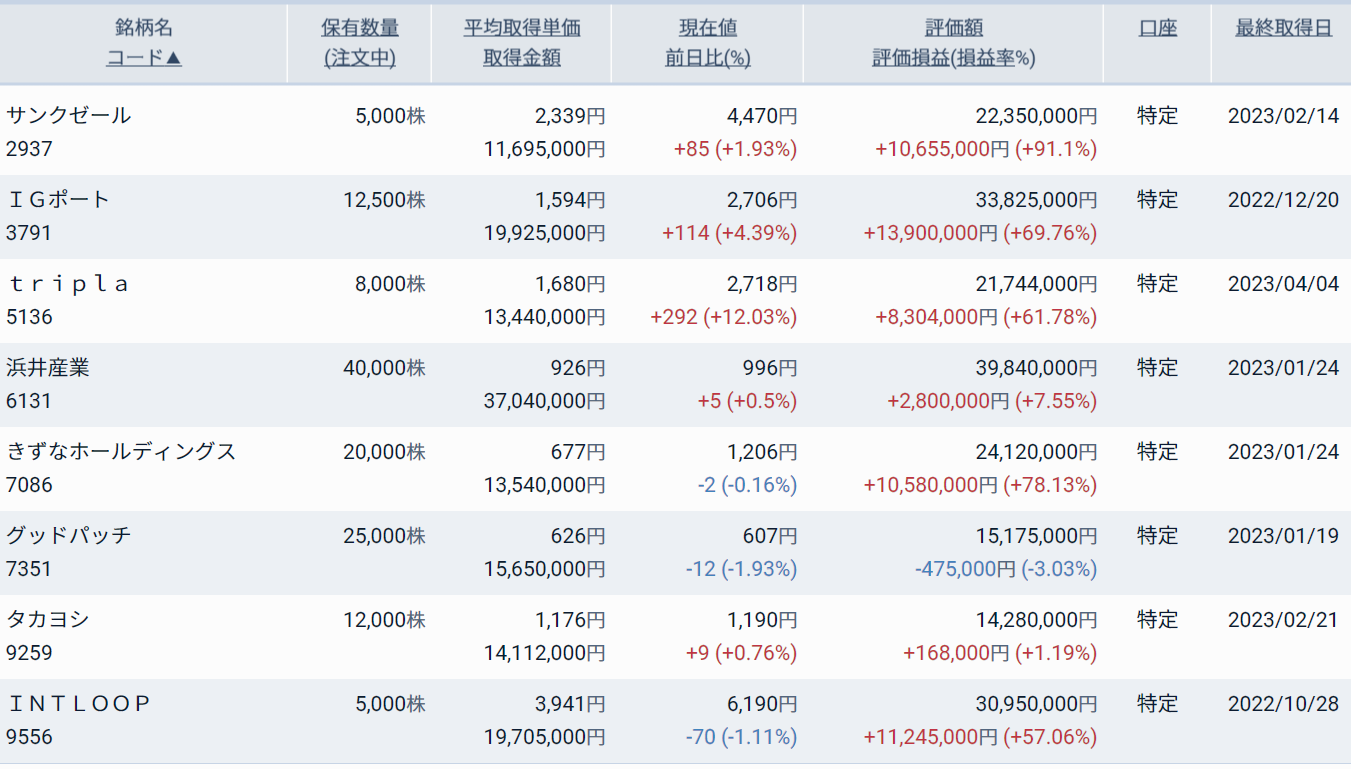The image size is (1351, 769).
Task: Sort by 取得金額 header
Action: [x=522, y=58]
